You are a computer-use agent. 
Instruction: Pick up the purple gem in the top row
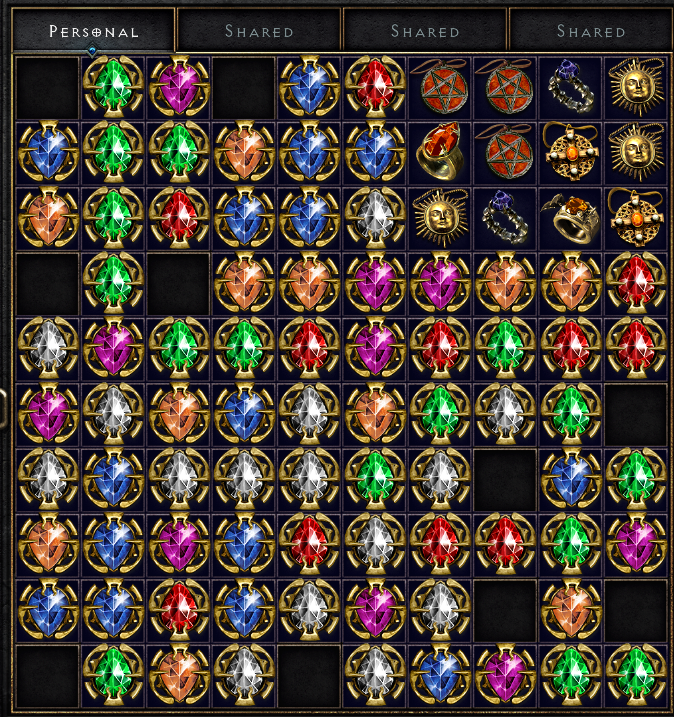pyautogui.click(x=179, y=86)
